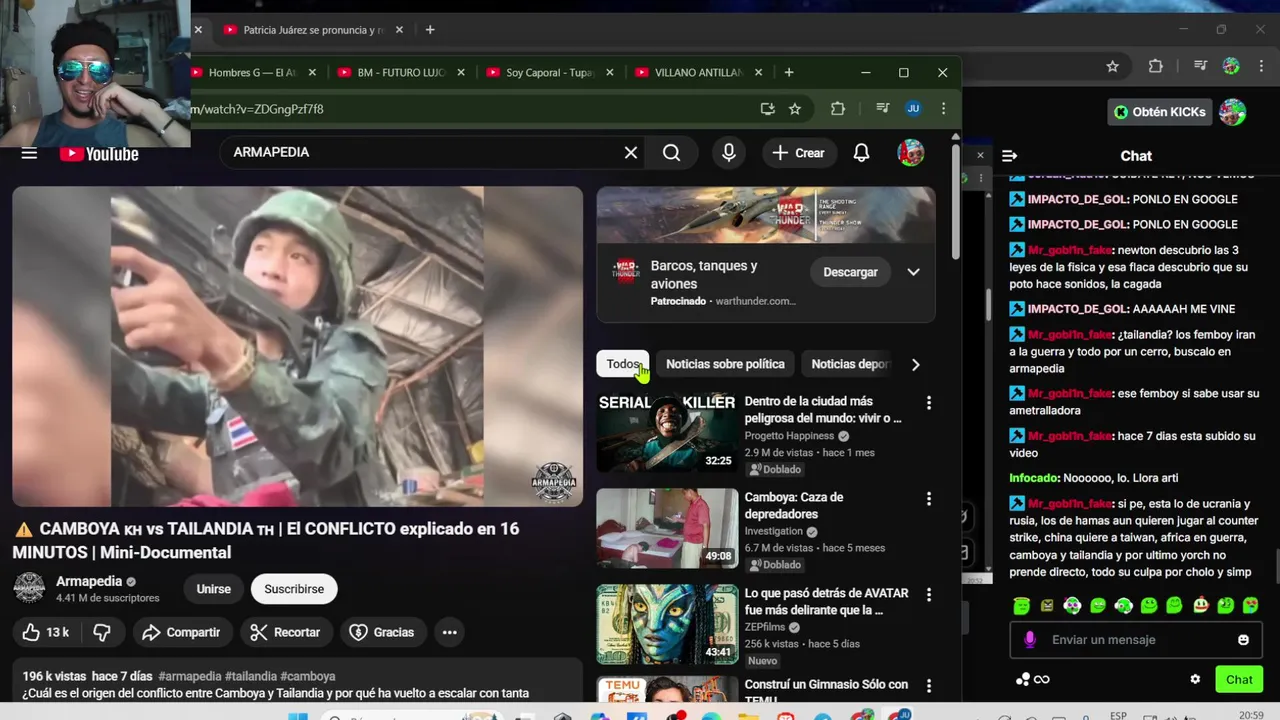Run the YouTube search magnifier button

[x=671, y=152]
